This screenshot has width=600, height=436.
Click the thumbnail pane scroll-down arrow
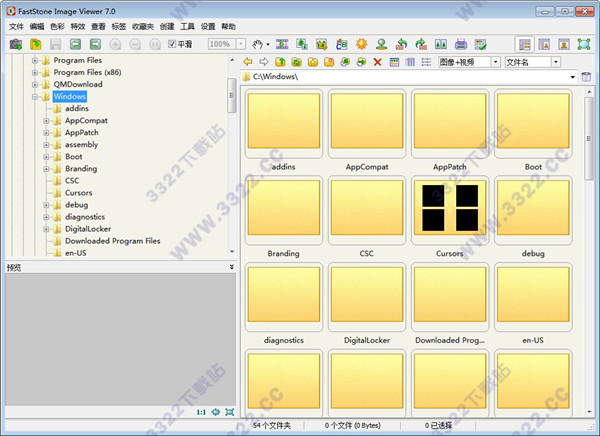589,412
